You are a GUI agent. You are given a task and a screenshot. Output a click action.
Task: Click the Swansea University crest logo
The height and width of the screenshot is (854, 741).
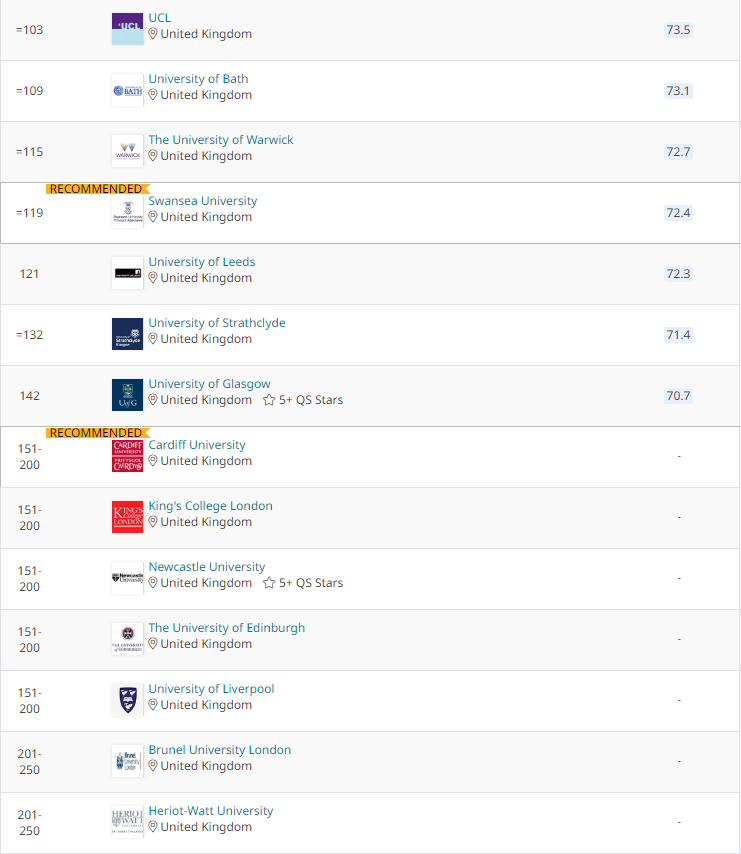[x=127, y=212]
